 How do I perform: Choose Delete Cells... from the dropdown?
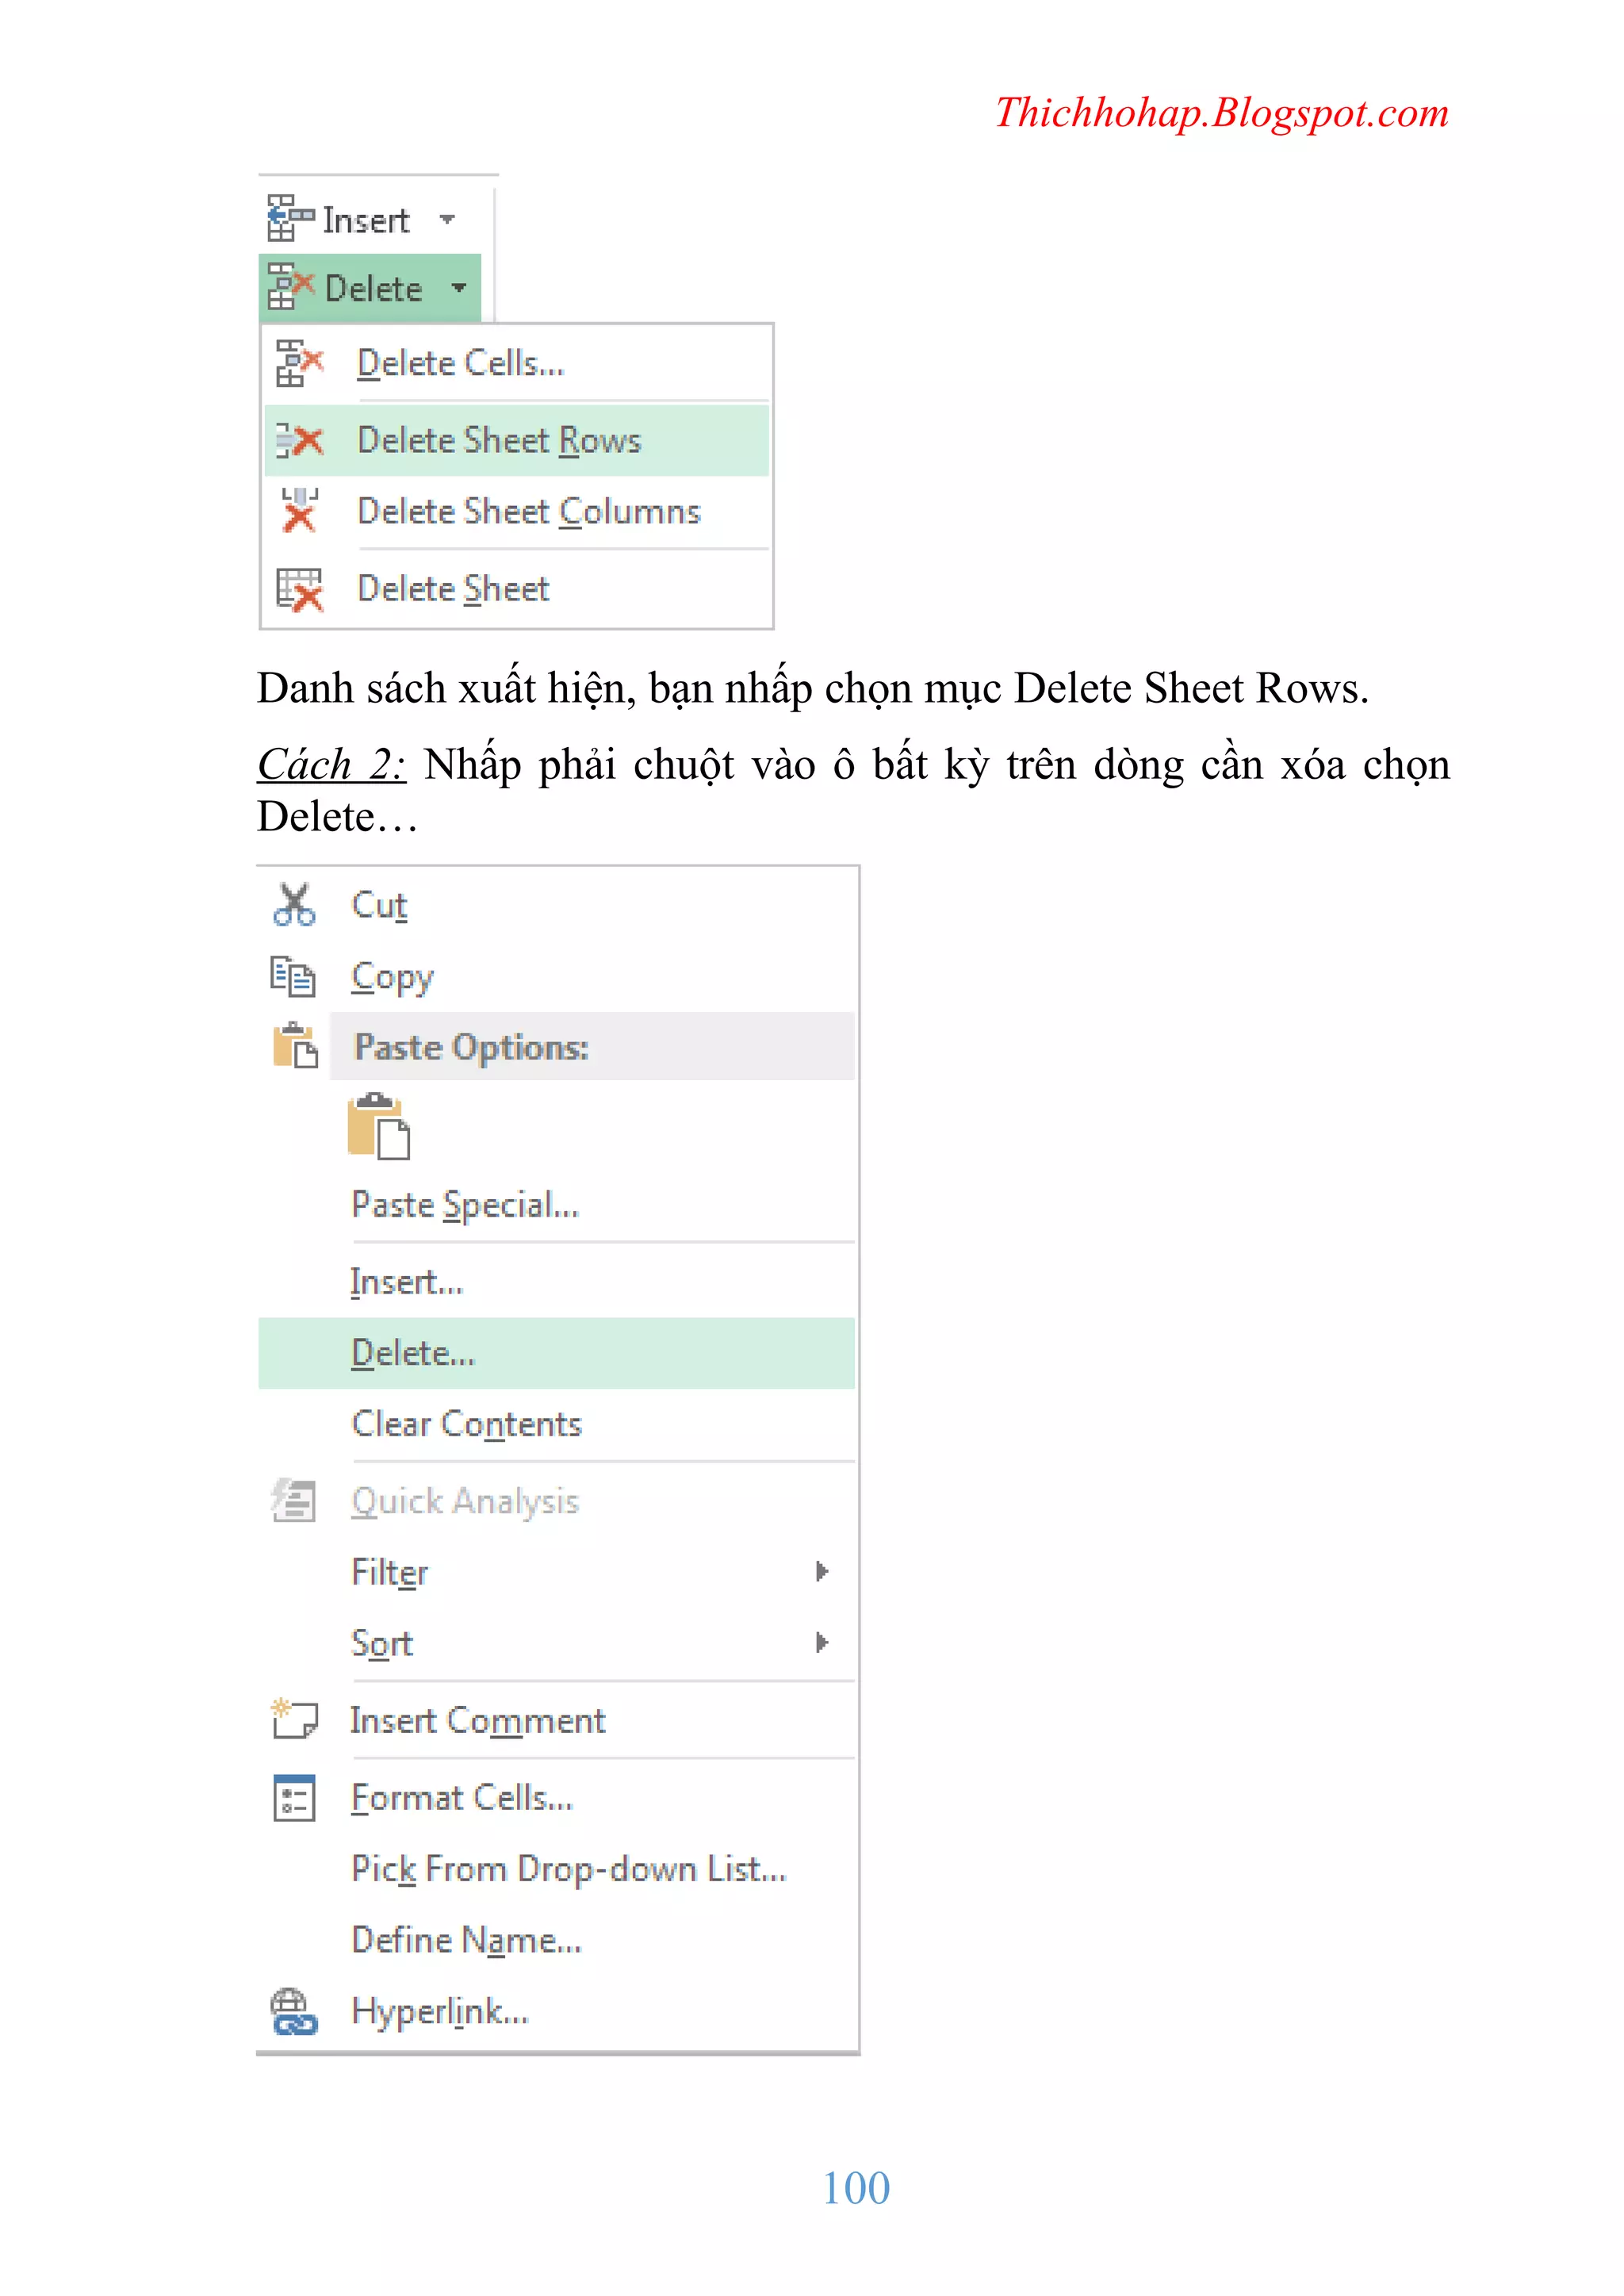tap(517, 363)
